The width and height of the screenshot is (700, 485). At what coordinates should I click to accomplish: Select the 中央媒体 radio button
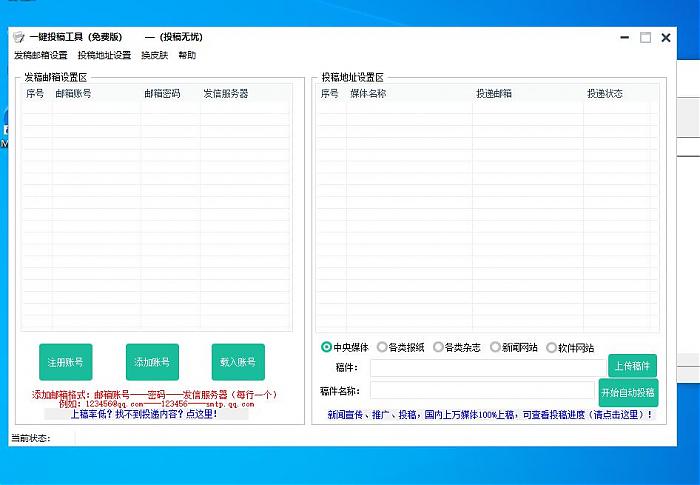click(x=327, y=347)
